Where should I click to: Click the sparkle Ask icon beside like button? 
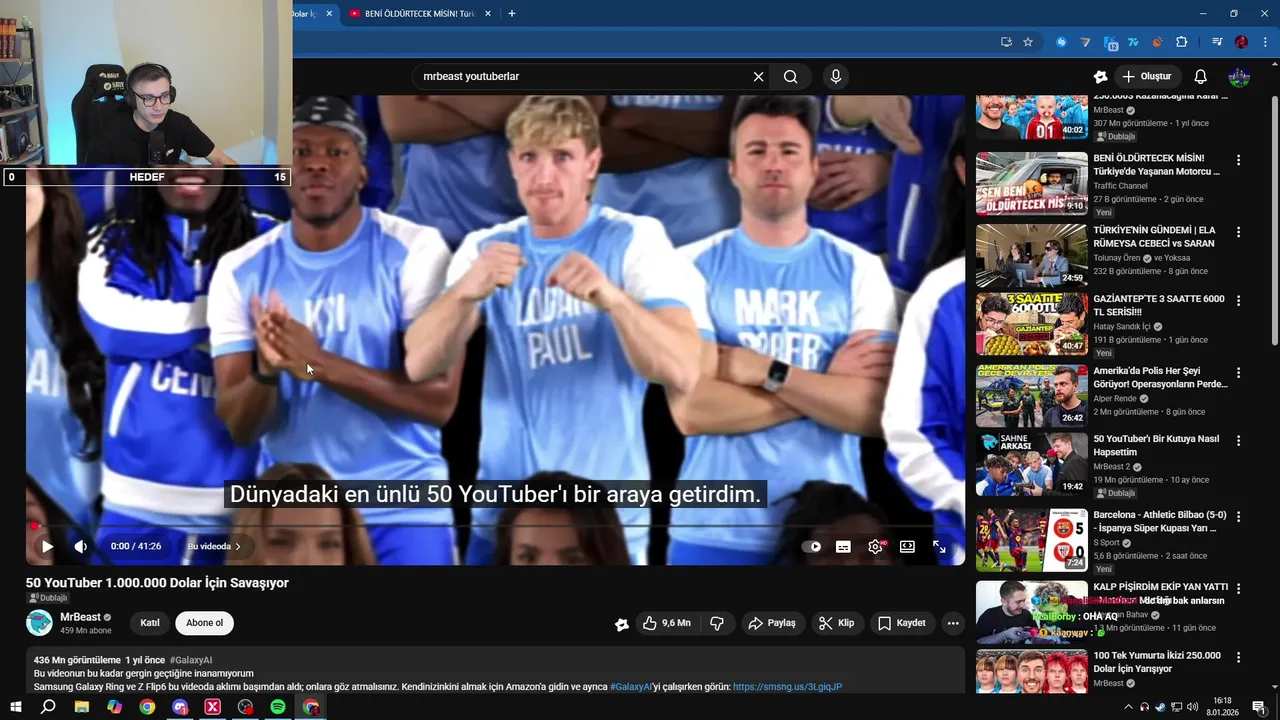621,624
